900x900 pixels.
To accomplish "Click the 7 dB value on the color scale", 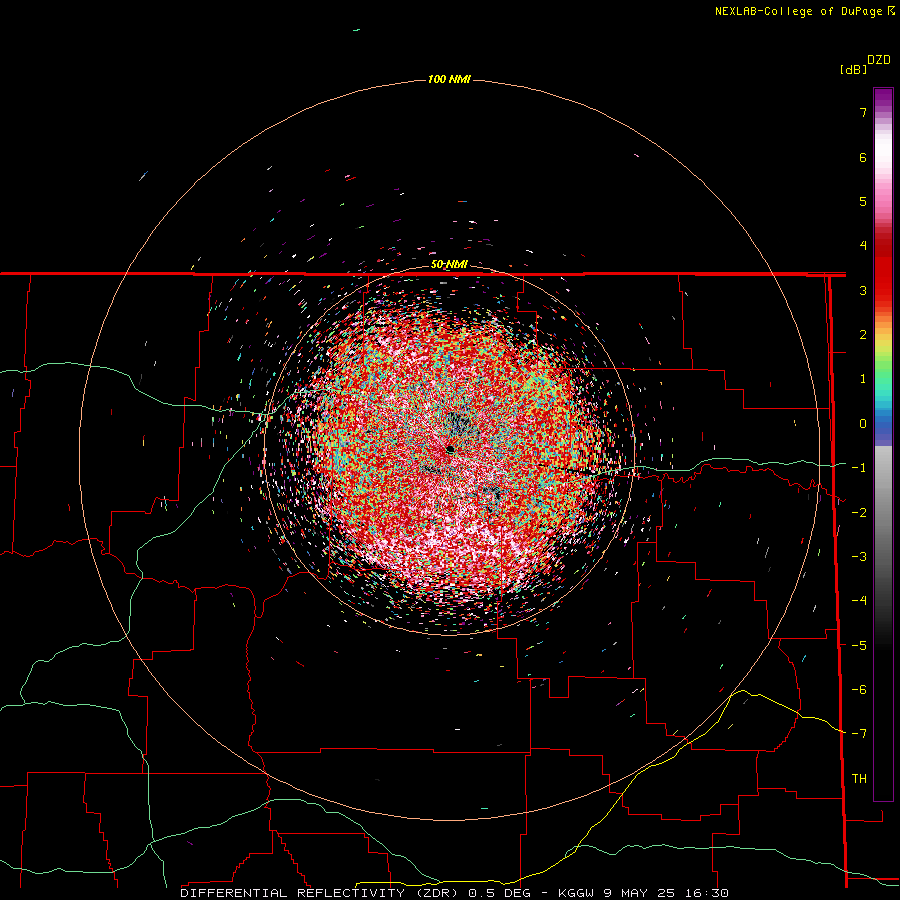I will 863,112.
